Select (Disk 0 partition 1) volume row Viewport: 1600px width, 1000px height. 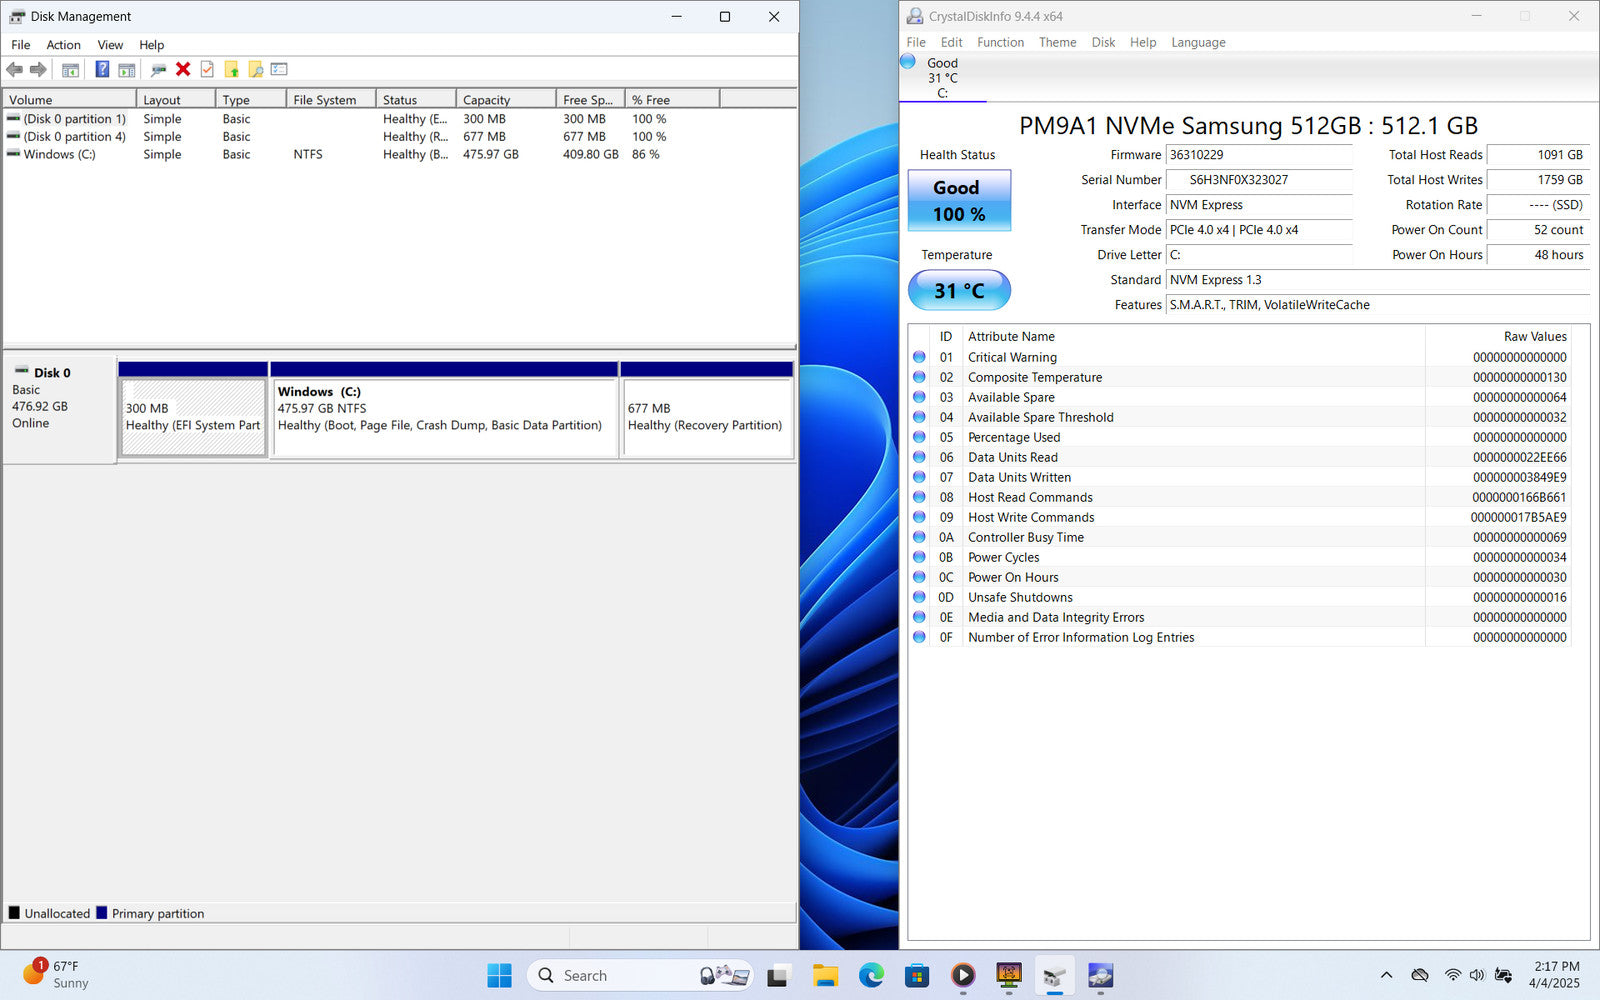point(400,118)
